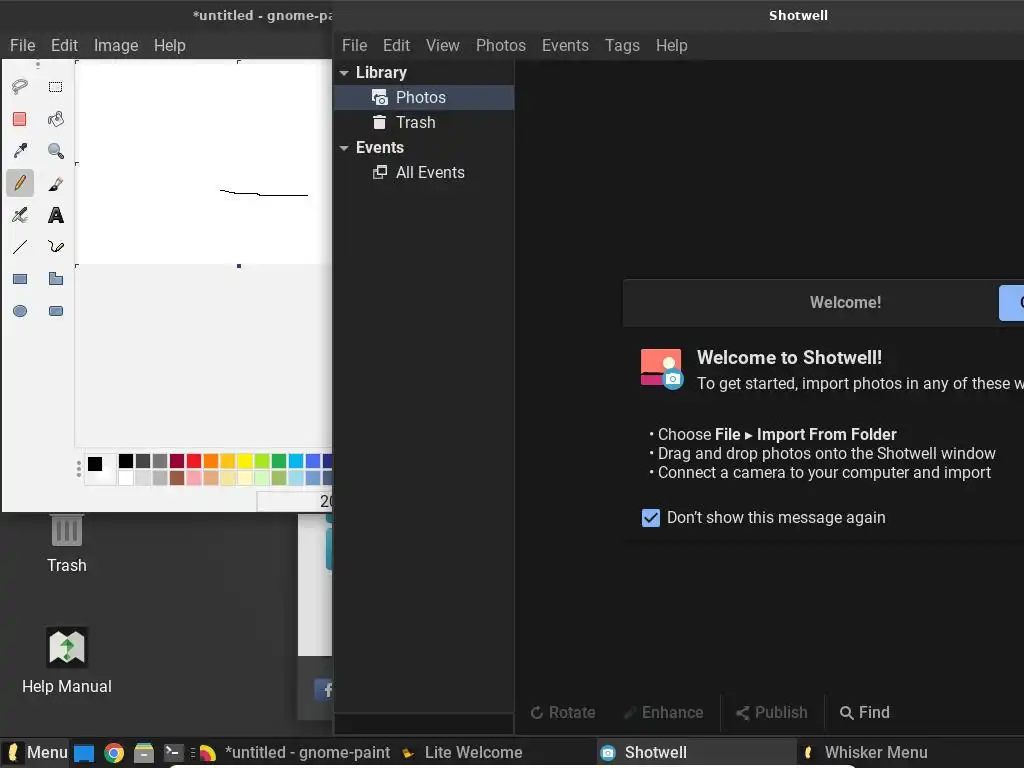This screenshot has height=768, width=1024.
Task: Choose the rounded rectangle tool
Action: [56, 311]
